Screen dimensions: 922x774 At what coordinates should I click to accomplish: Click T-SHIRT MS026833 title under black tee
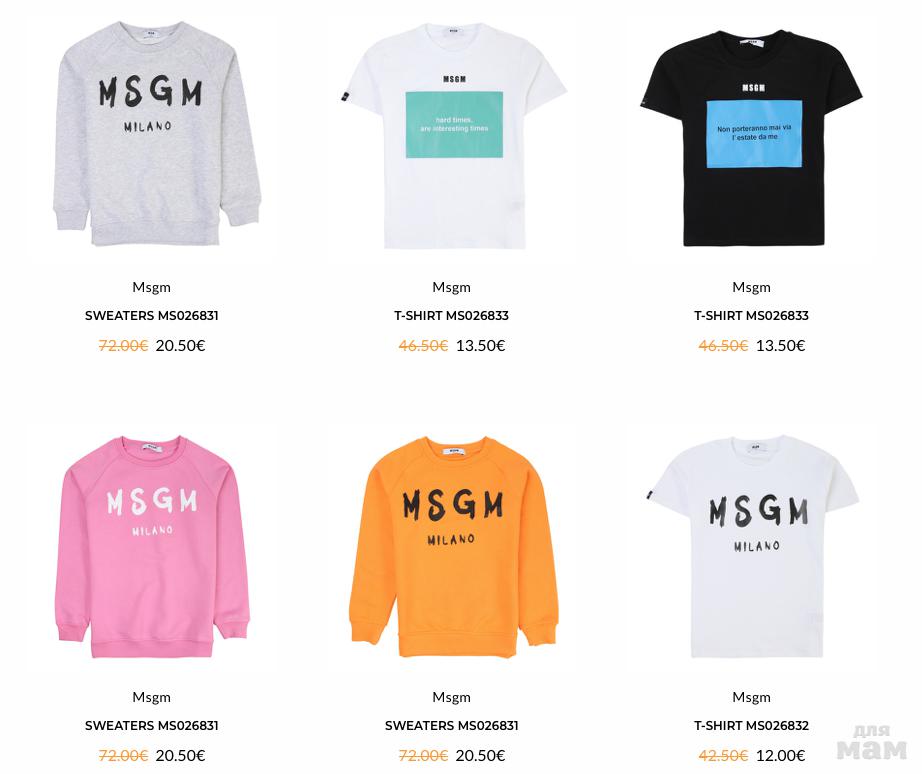pyautogui.click(x=751, y=316)
